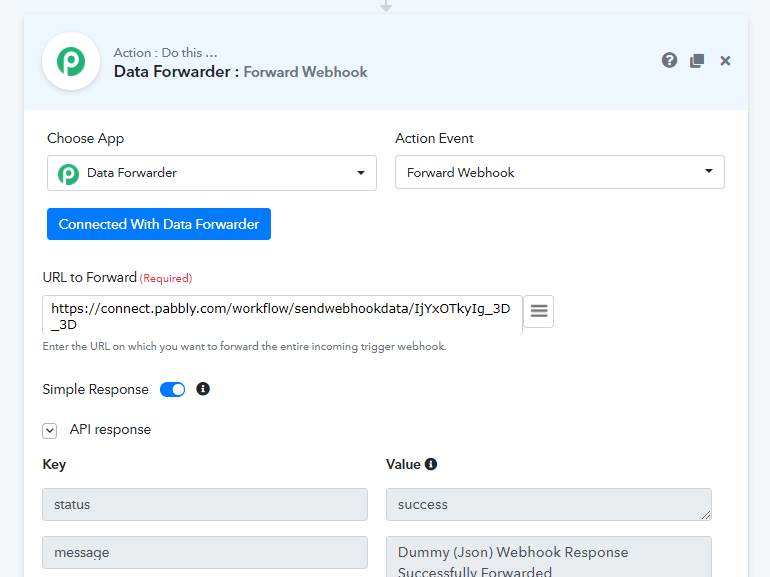Click the Connected With Data Forwarder button
This screenshot has height=577, width=770.
coord(159,224)
